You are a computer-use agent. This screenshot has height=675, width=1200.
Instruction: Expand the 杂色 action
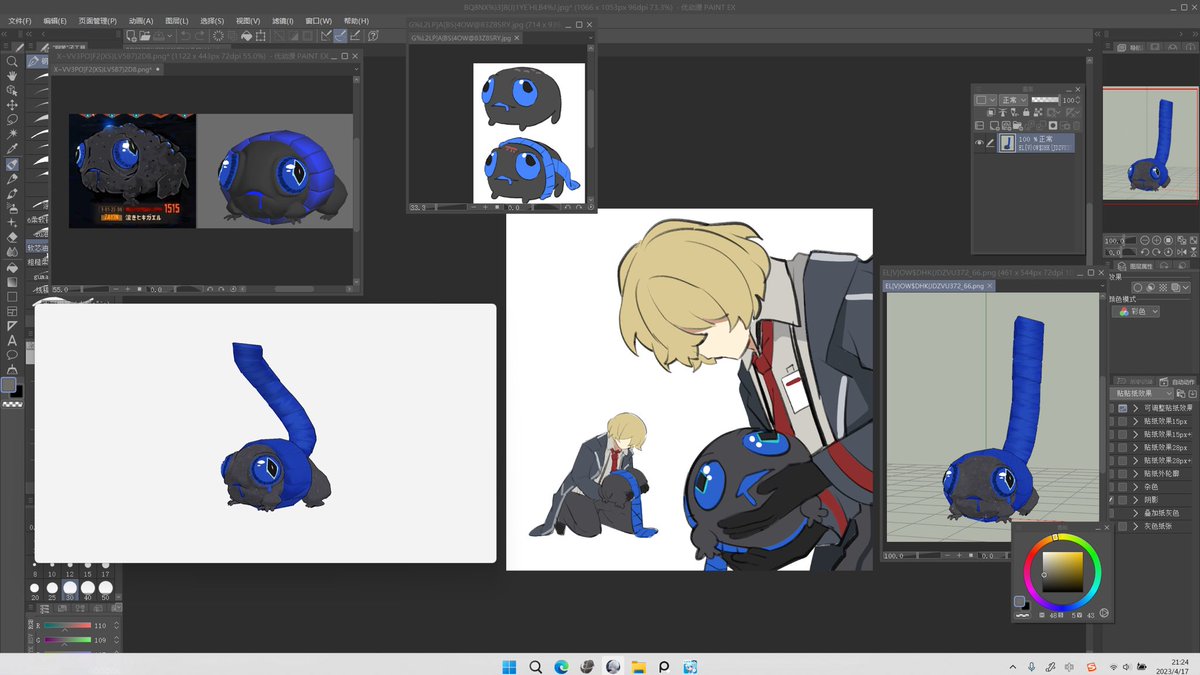1136,486
